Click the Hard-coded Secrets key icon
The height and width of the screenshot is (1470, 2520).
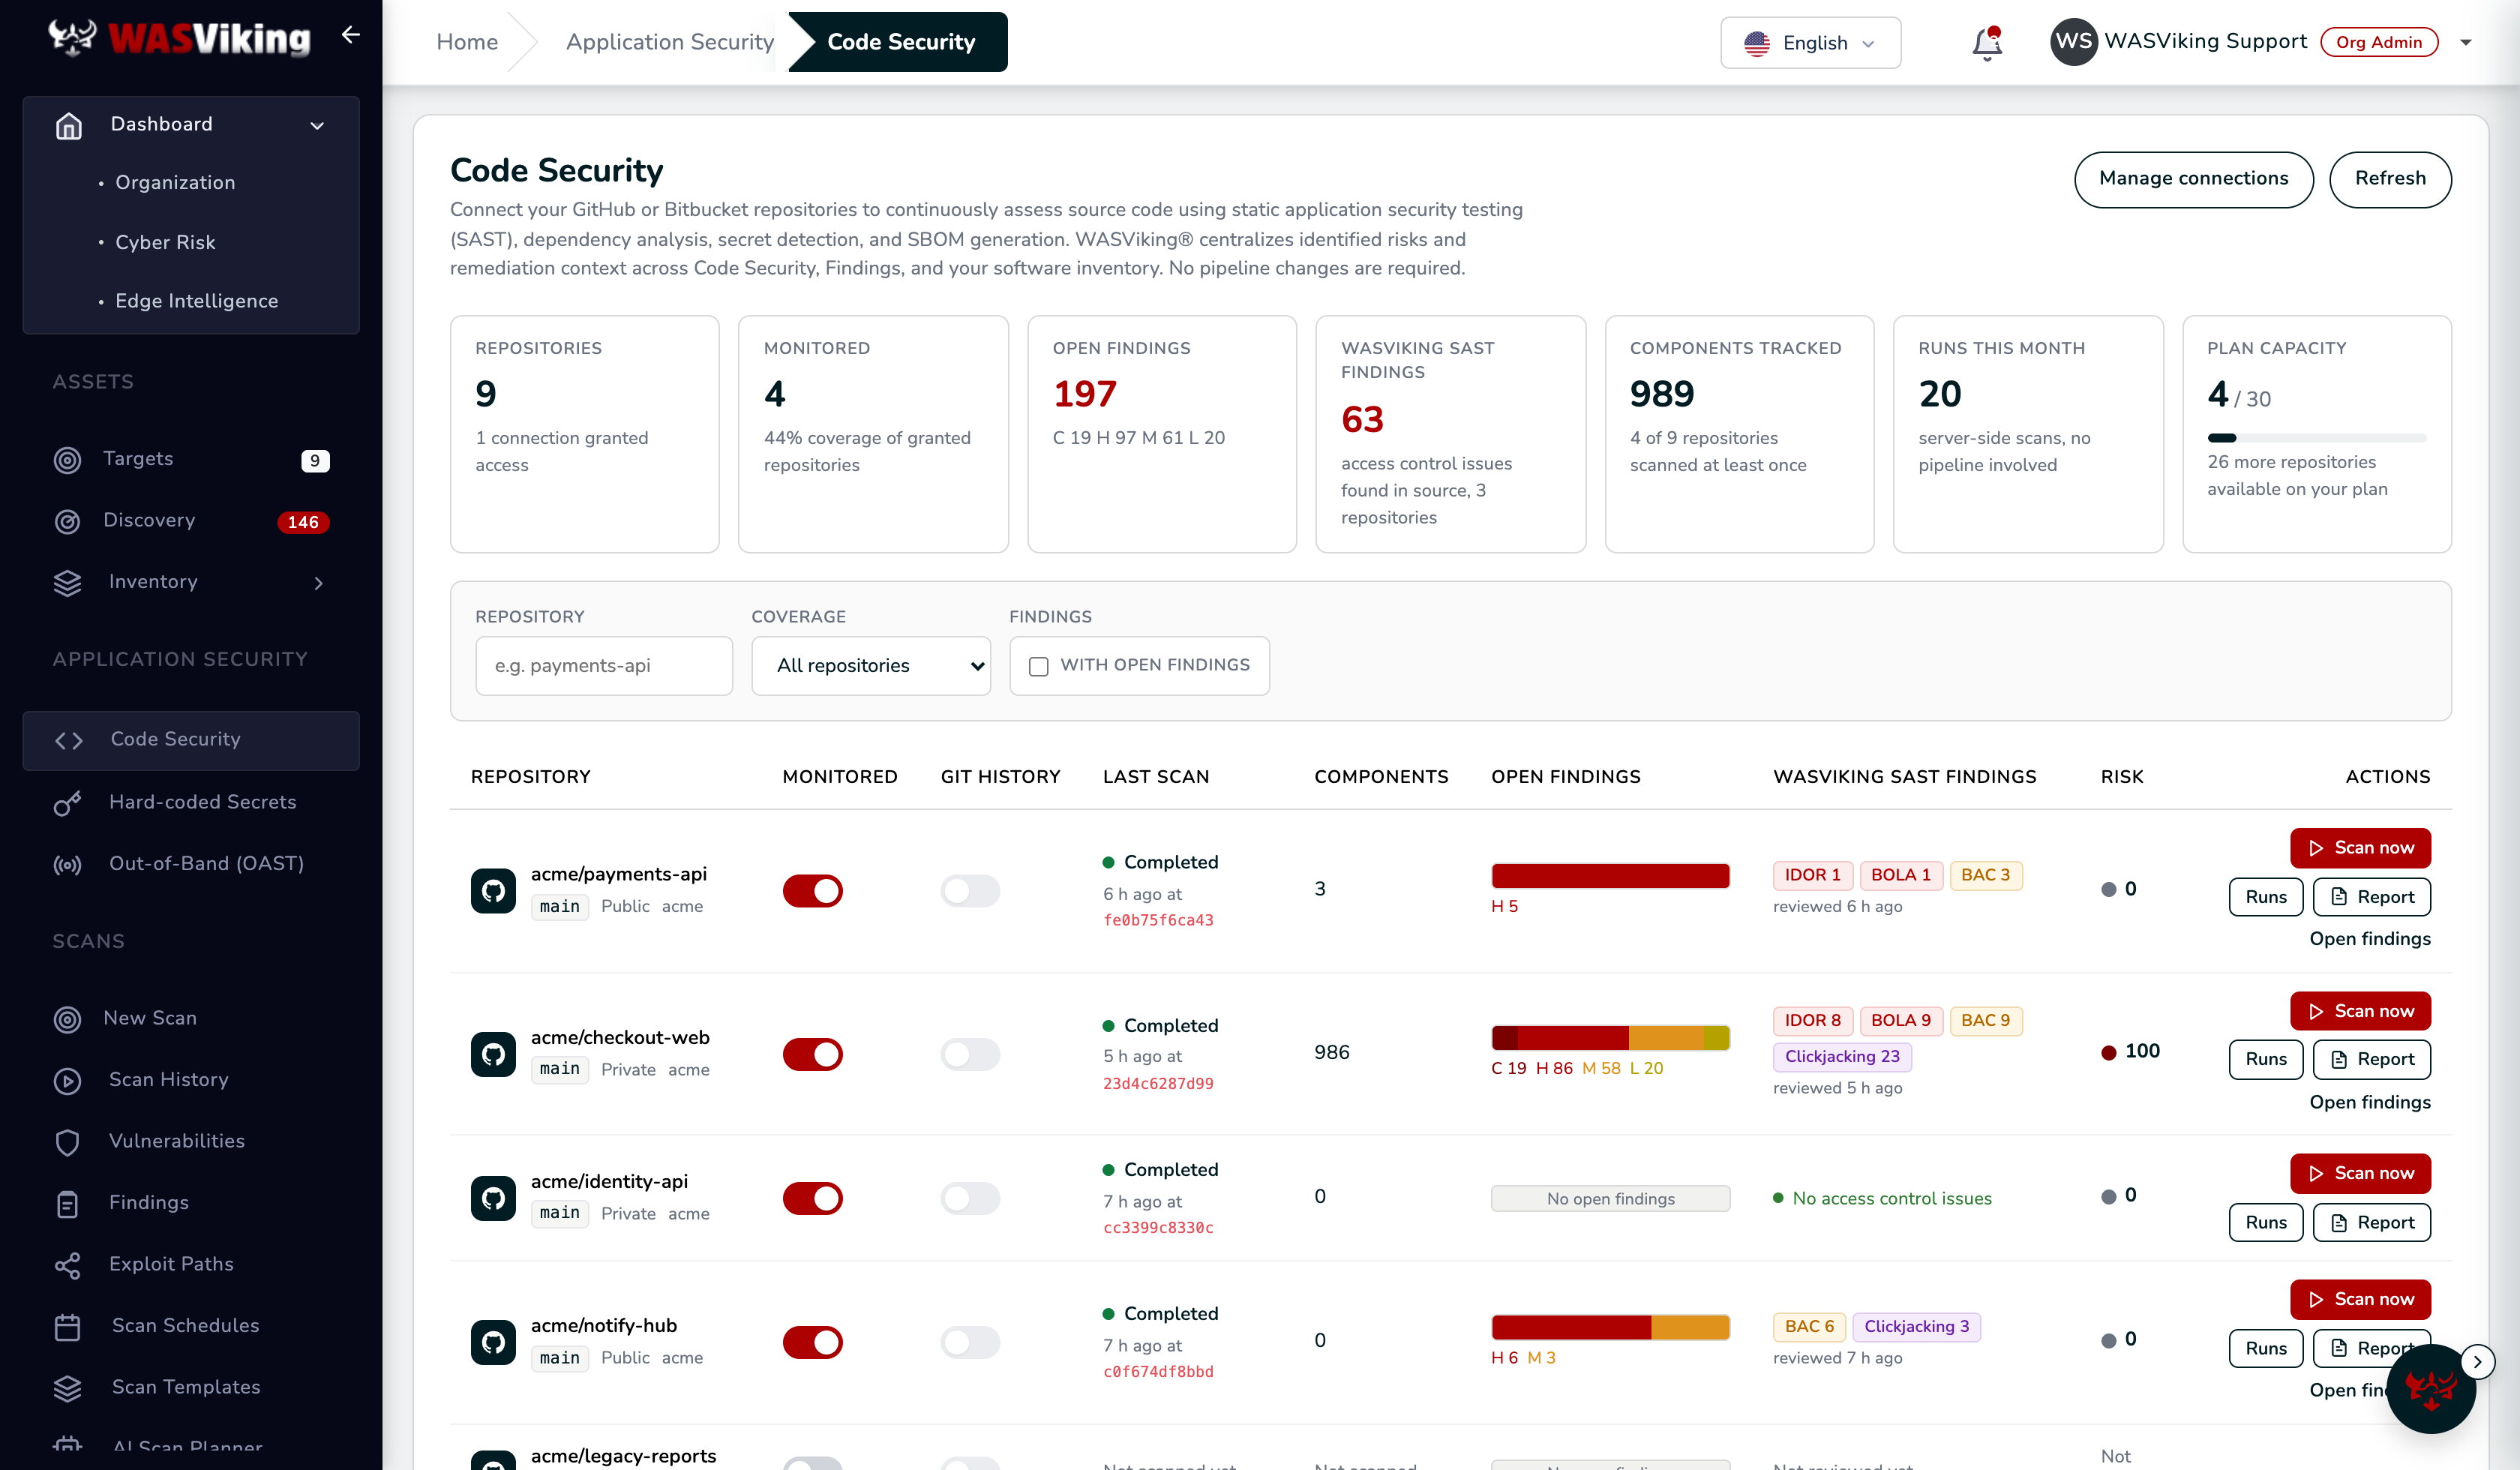pos(67,803)
